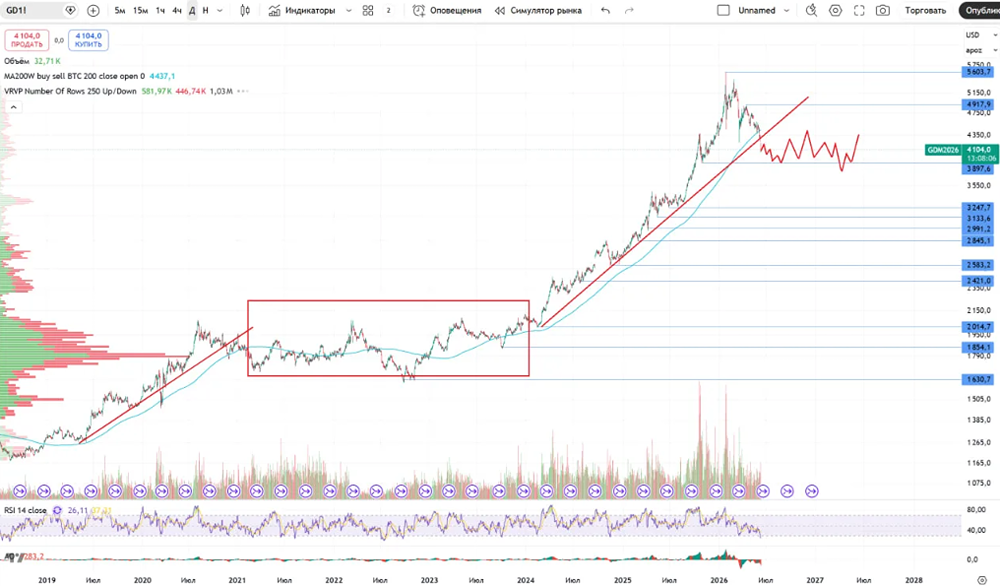1000x586 pixels.
Task: Open the Индикаторы indicators dialog
Action: (x=302, y=10)
